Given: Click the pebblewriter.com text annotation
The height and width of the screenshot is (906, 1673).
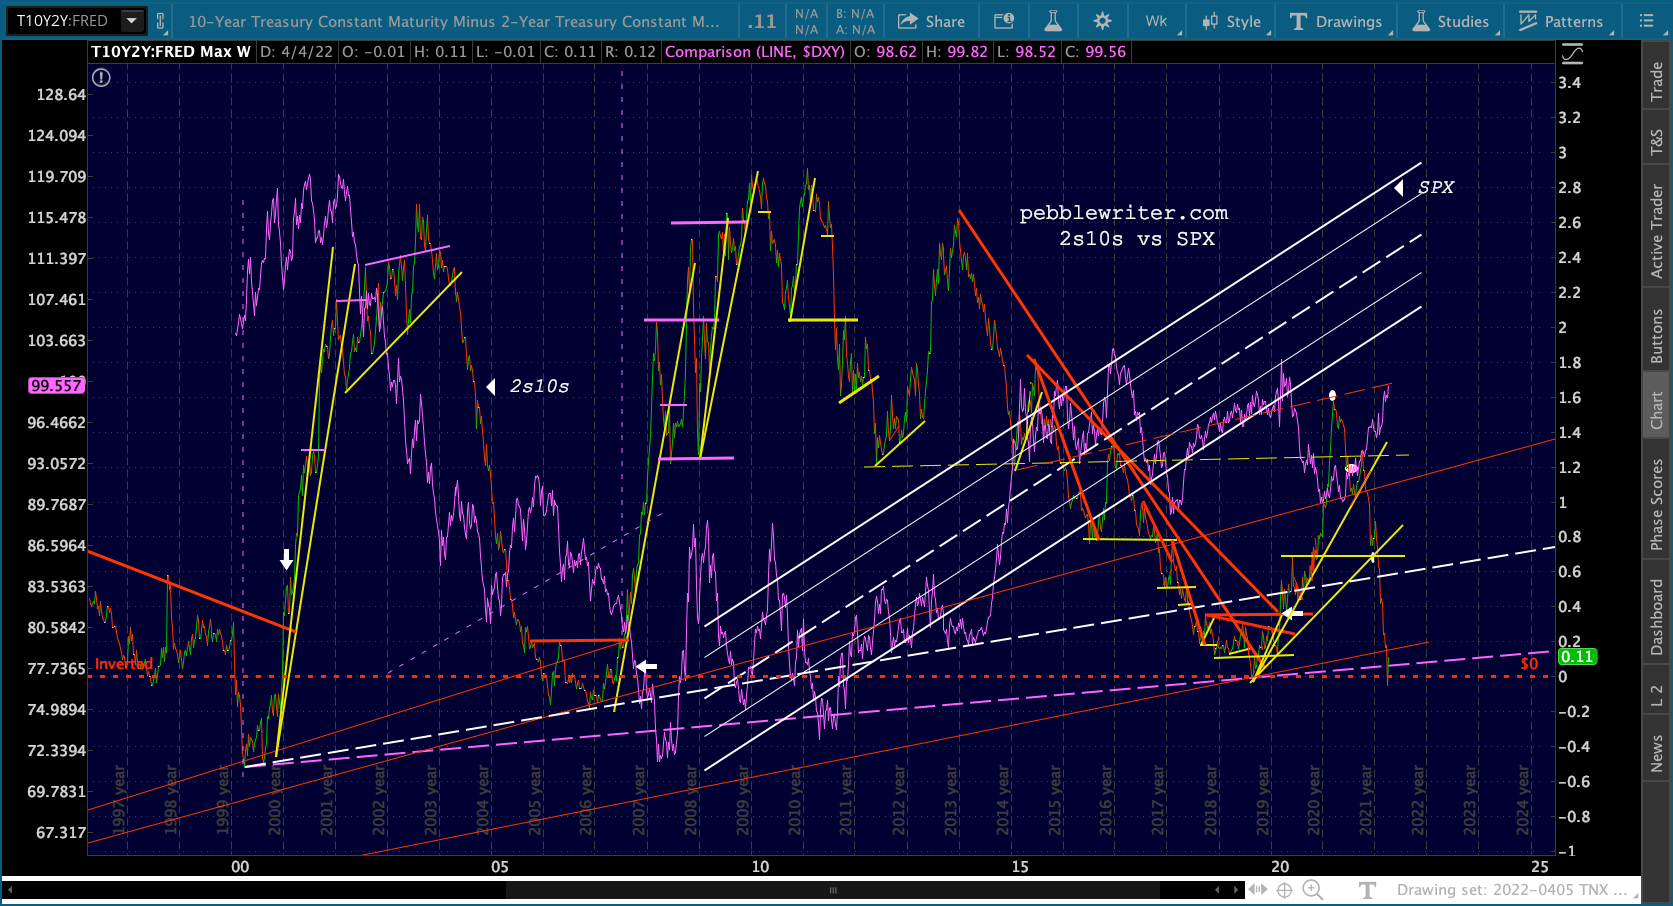Looking at the screenshot, I should pyautogui.click(x=1124, y=213).
